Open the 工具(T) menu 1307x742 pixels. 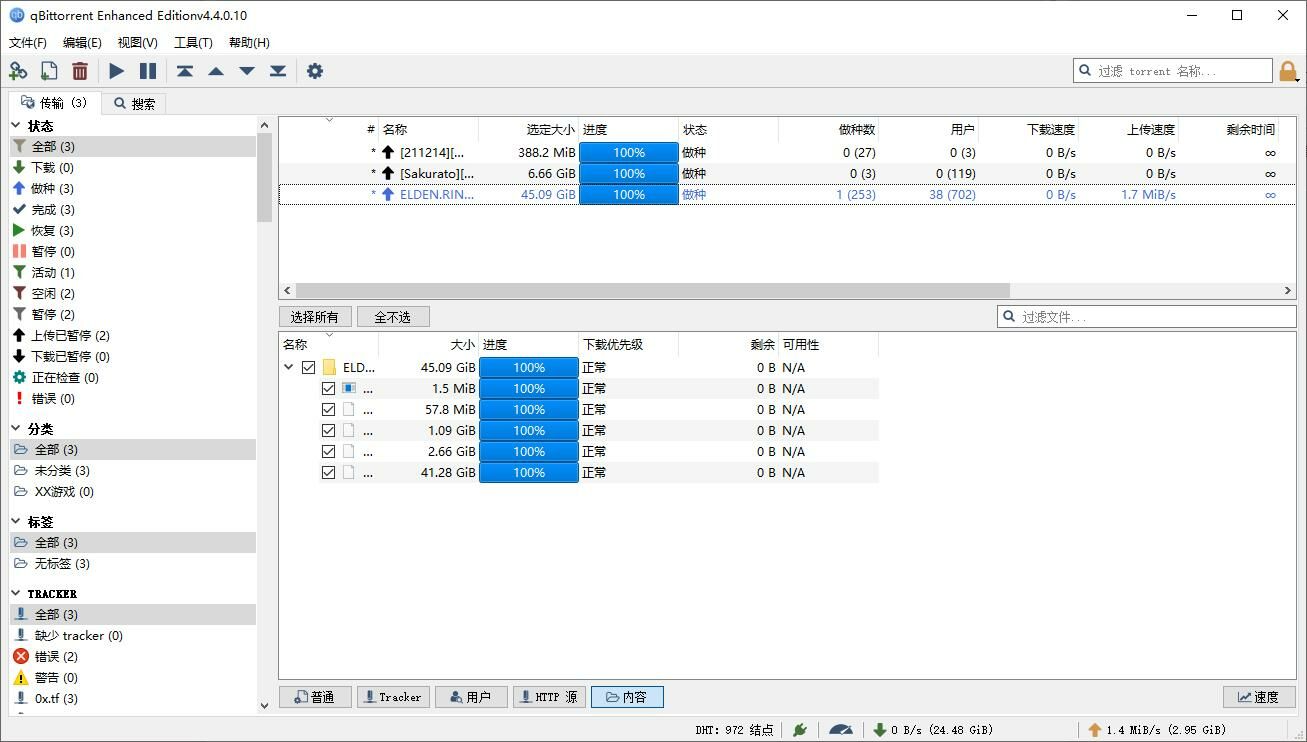[193, 43]
